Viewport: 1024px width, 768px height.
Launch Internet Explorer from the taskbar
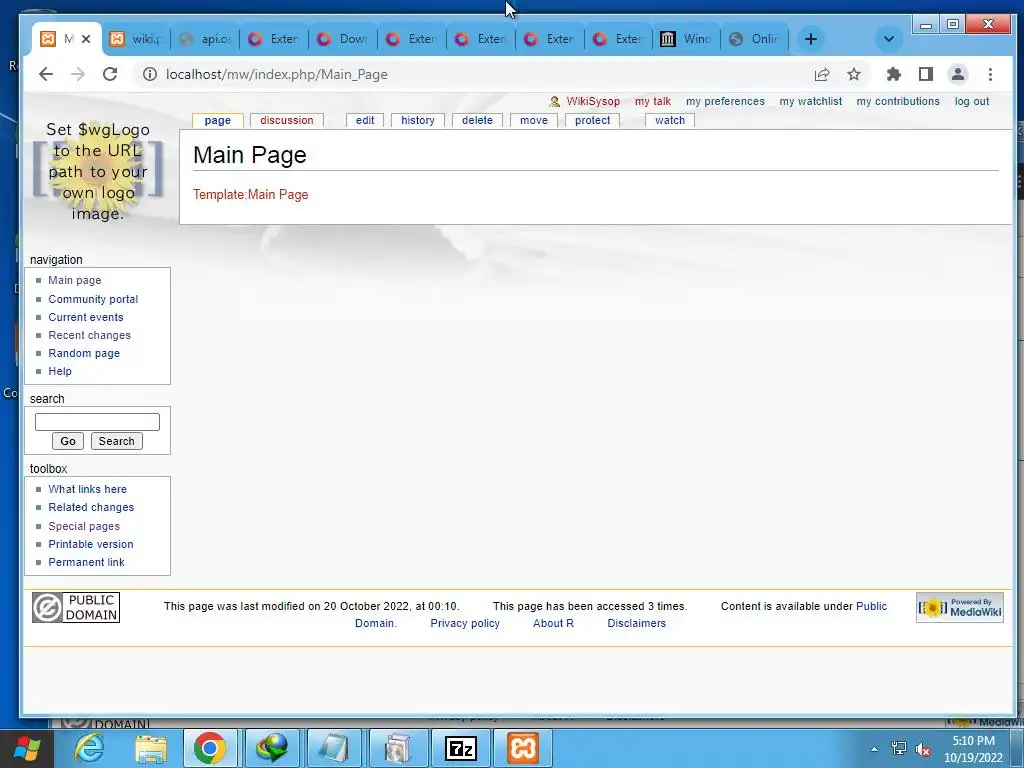(x=89, y=748)
